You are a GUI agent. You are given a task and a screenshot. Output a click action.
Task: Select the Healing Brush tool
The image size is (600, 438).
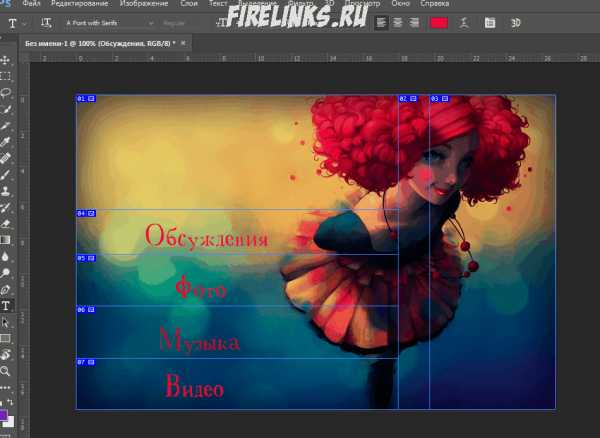click(x=5, y=158)
